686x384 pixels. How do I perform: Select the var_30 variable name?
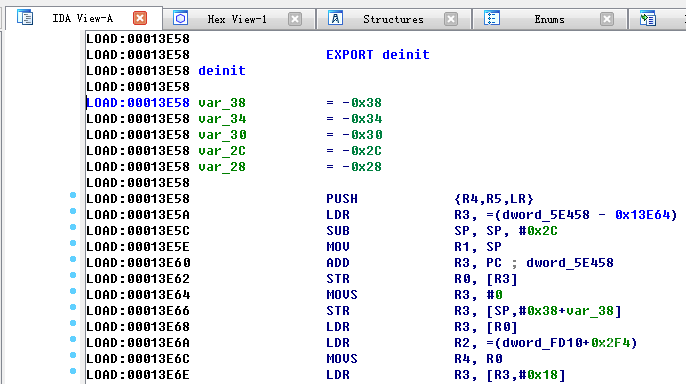222,135
